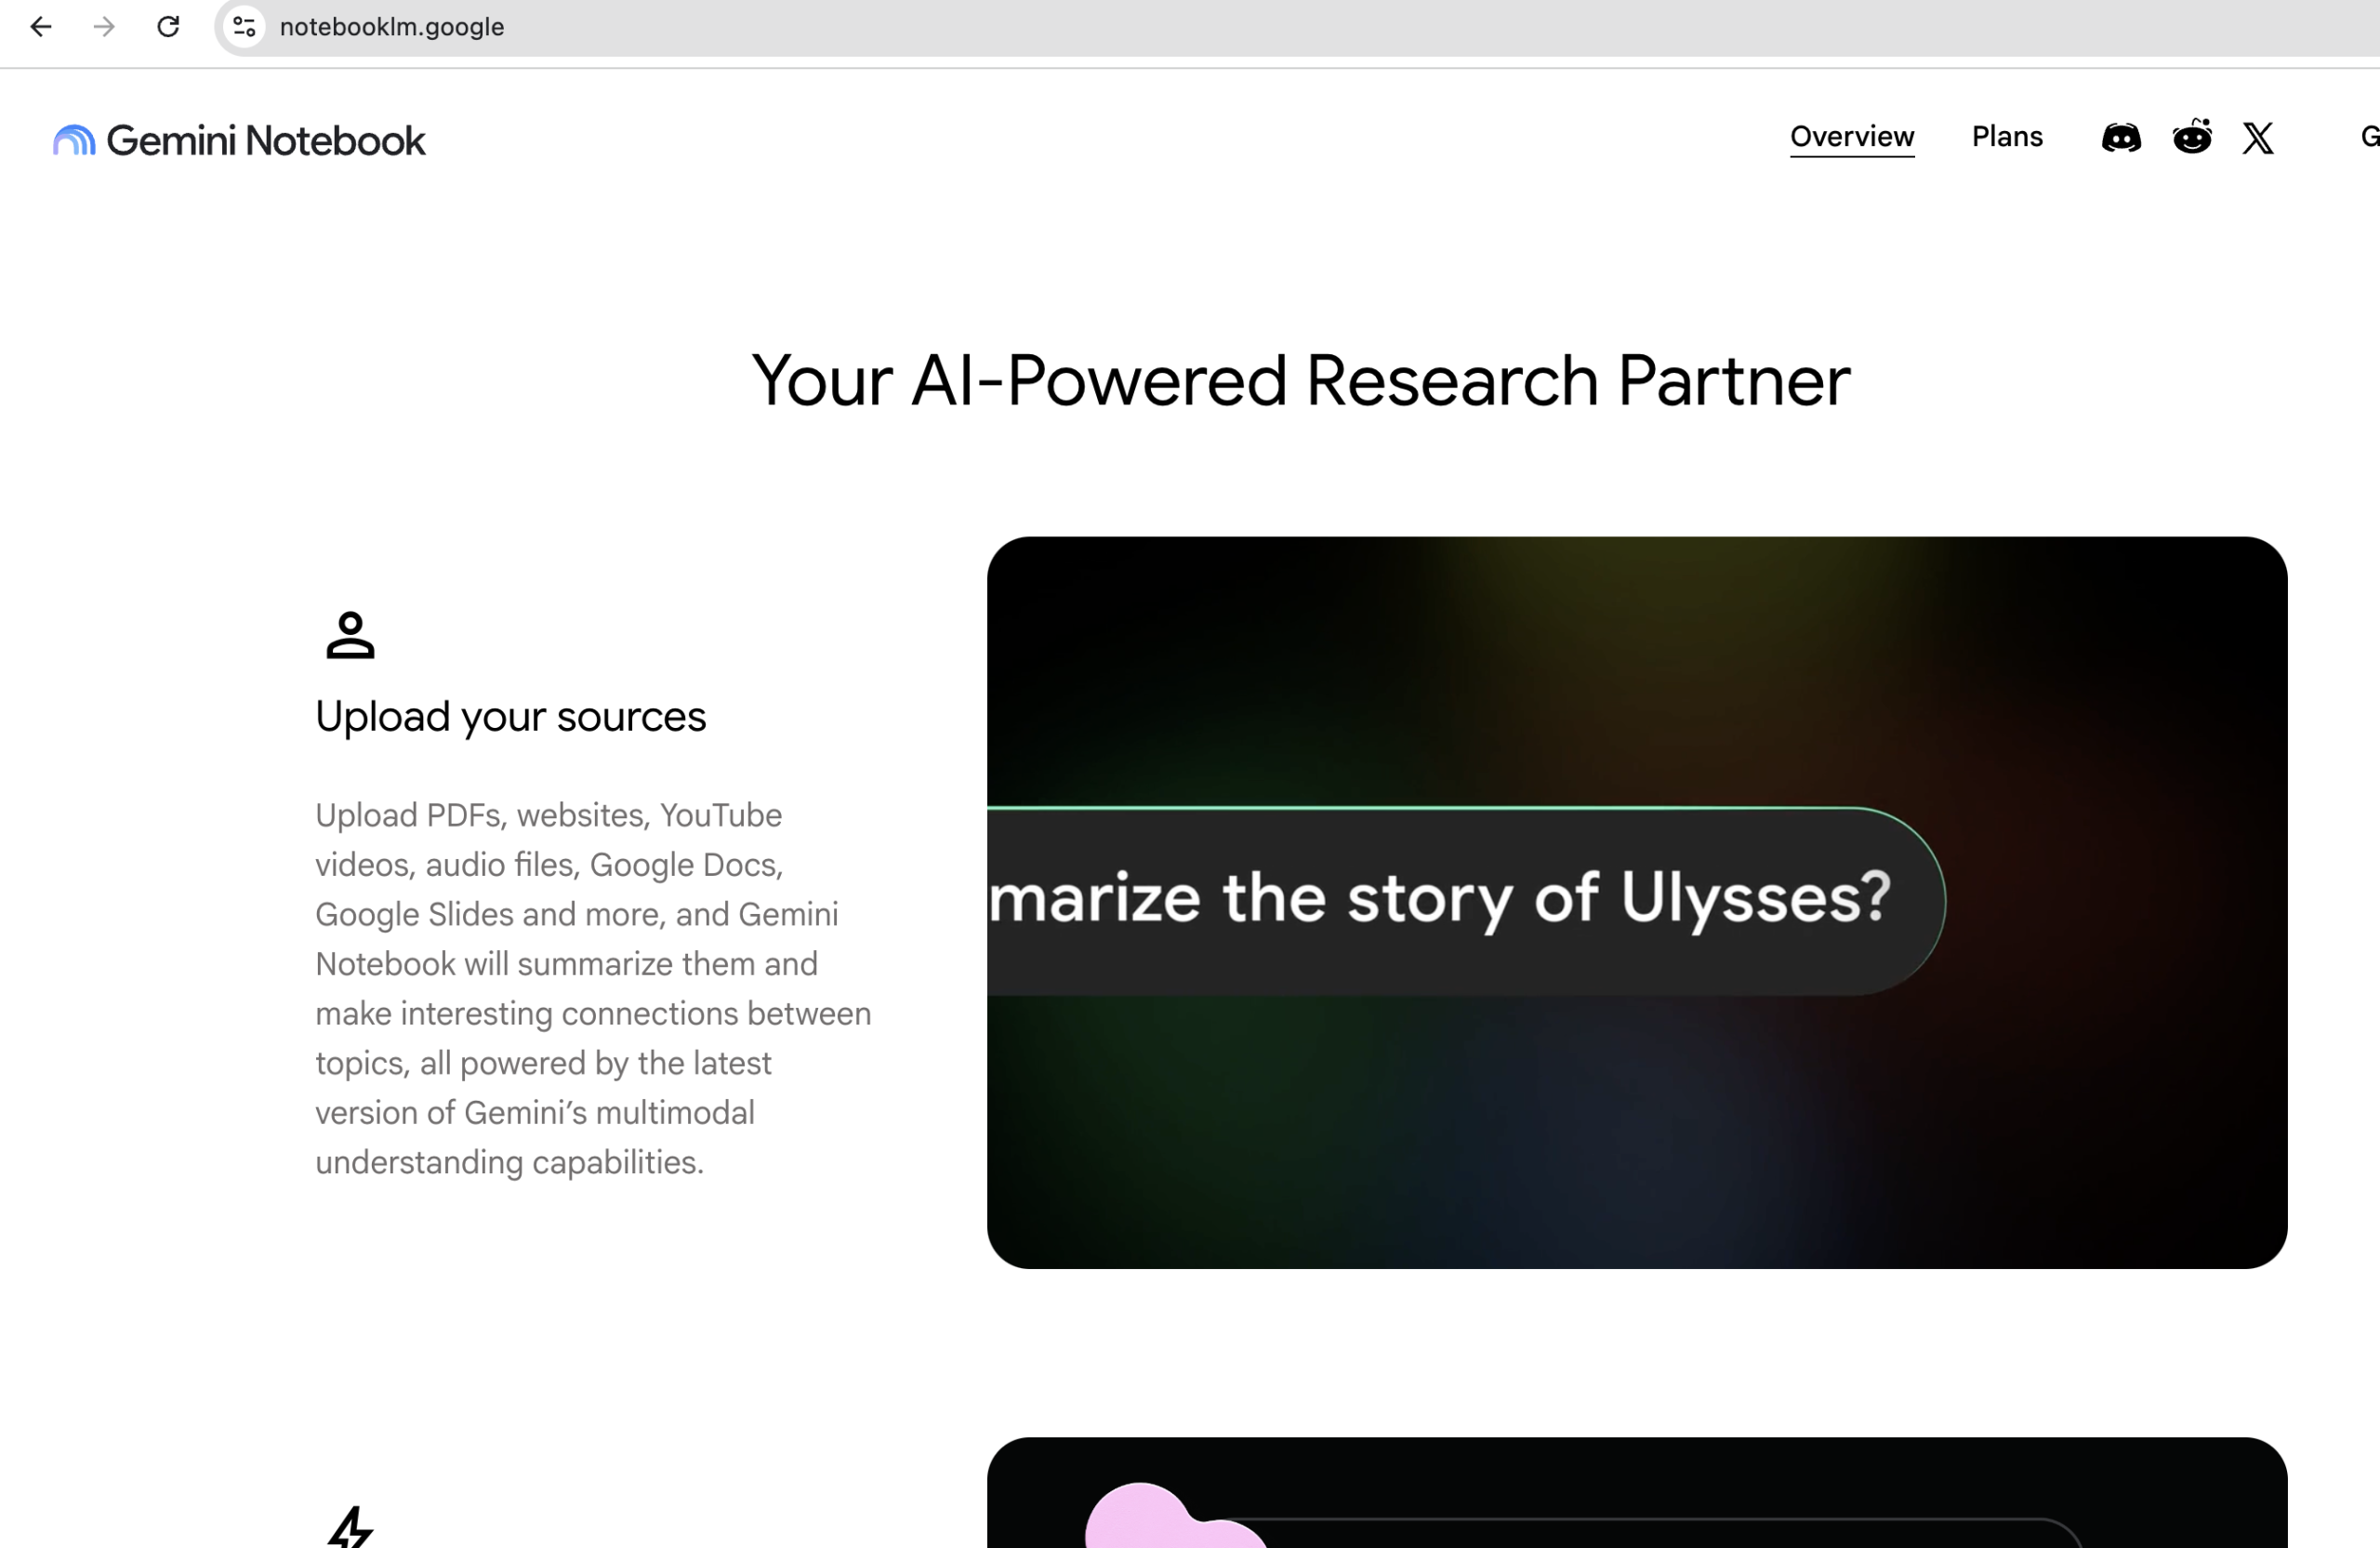This screenshot has height=1548, width=2380.
Task: Go forward to the next page
Action: point(104,27)
